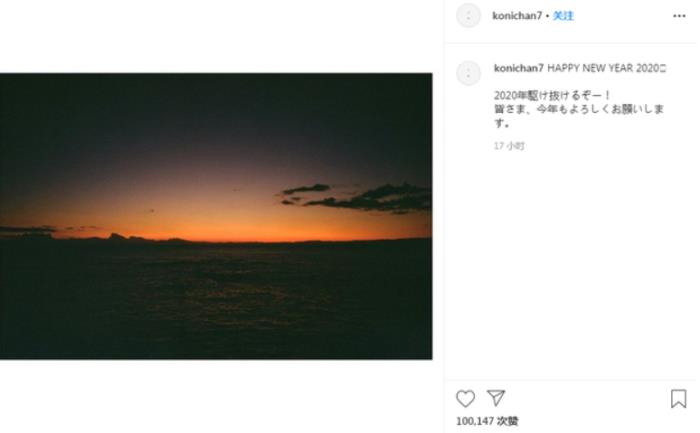Open the konichan7 username in the post header
This screenshot has width=700, height=433.
(x=517, y=16)
